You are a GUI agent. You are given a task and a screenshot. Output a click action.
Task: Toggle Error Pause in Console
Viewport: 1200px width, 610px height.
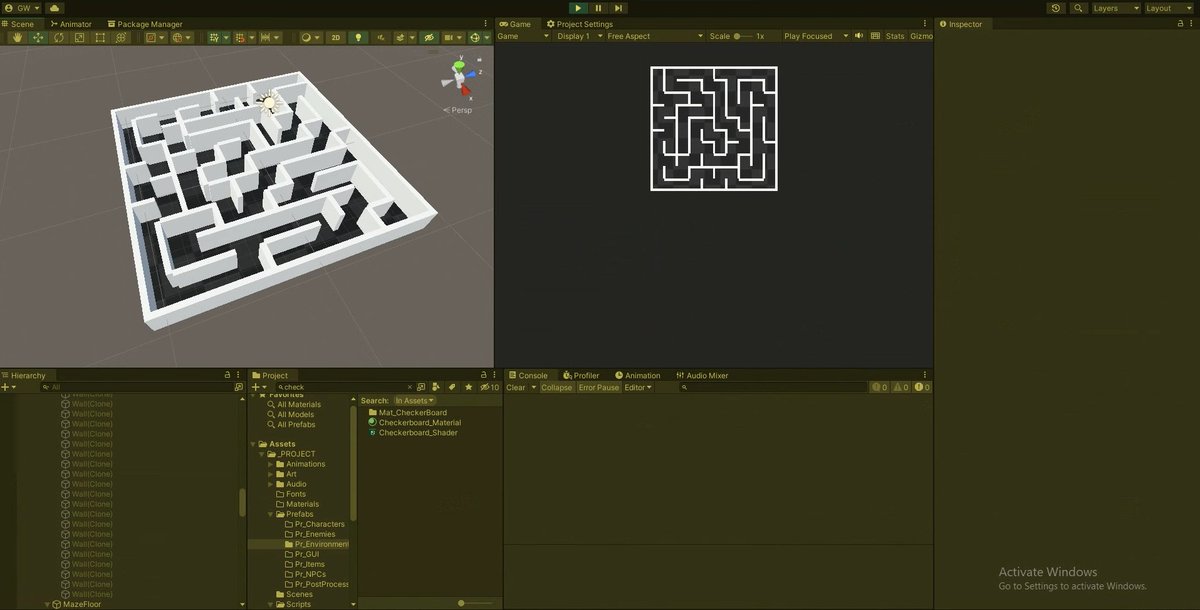(599, 388)
